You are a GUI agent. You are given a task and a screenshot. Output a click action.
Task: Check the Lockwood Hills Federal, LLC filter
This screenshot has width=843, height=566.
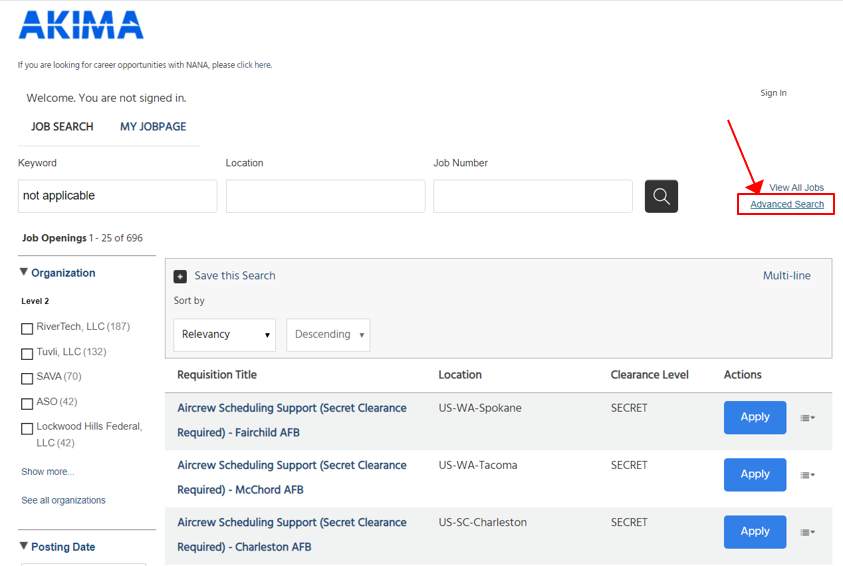[x=27, y=428]
